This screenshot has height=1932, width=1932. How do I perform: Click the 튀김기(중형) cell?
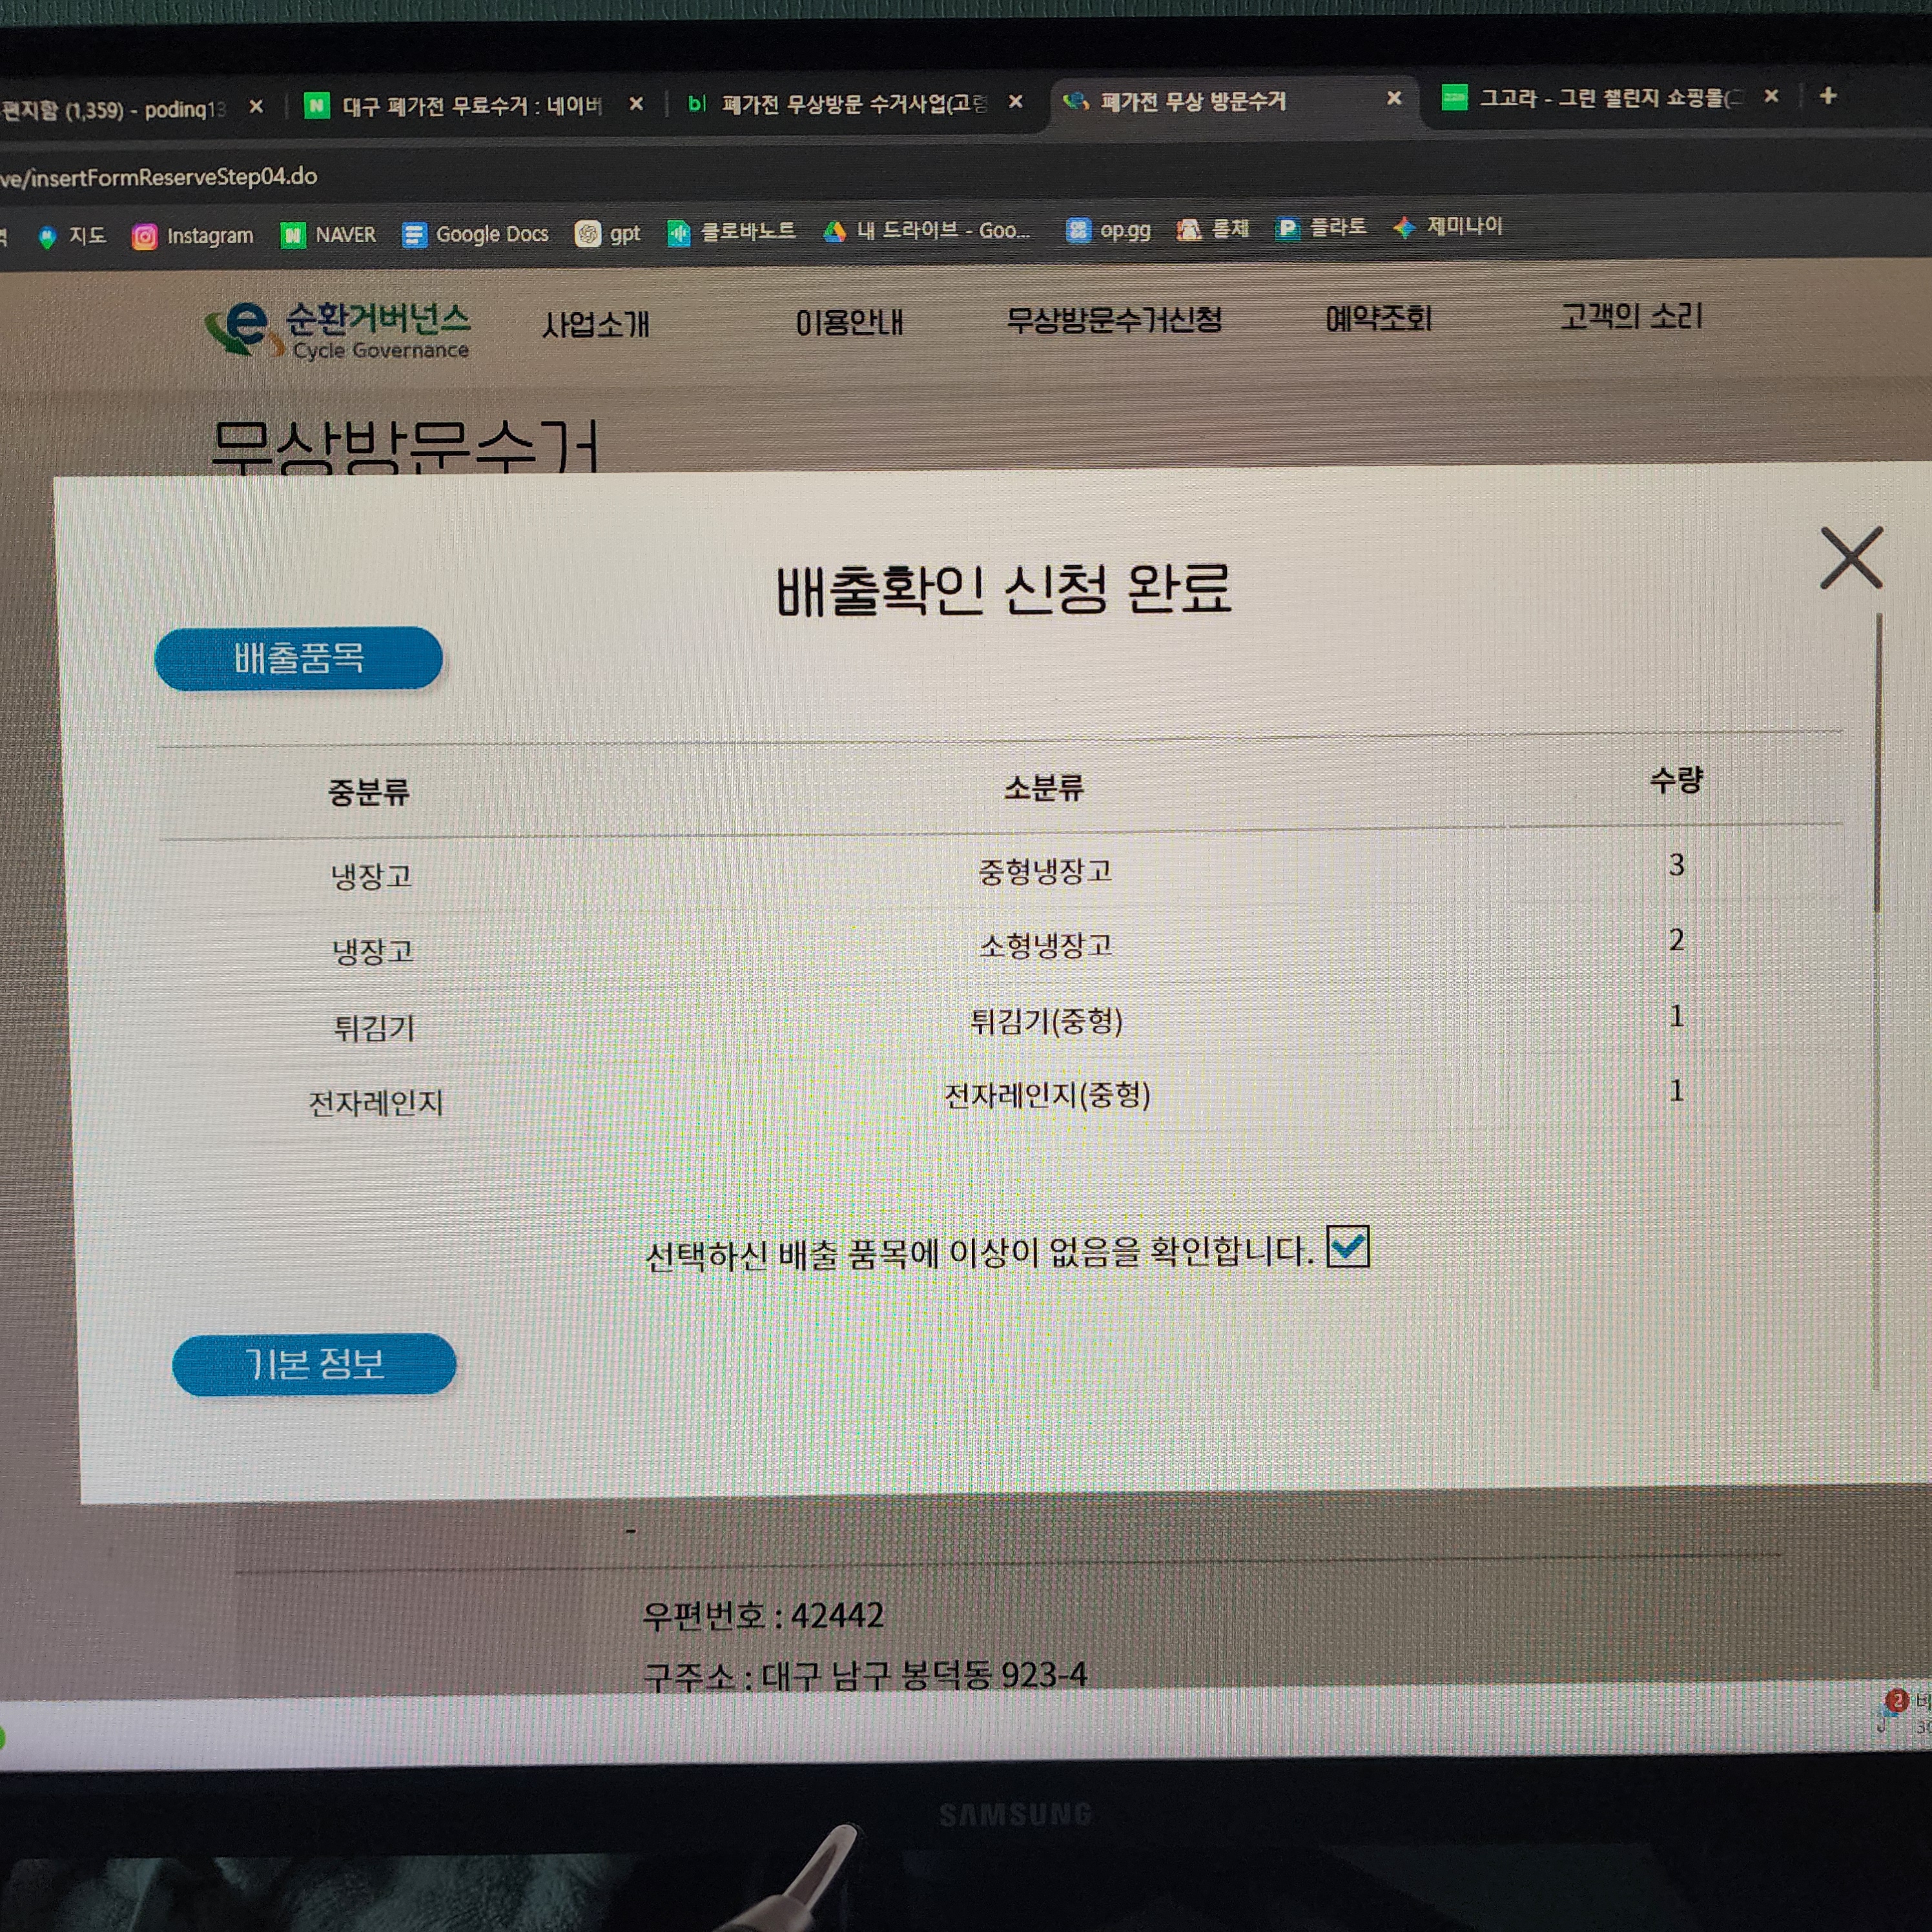coord(1047,1021)
